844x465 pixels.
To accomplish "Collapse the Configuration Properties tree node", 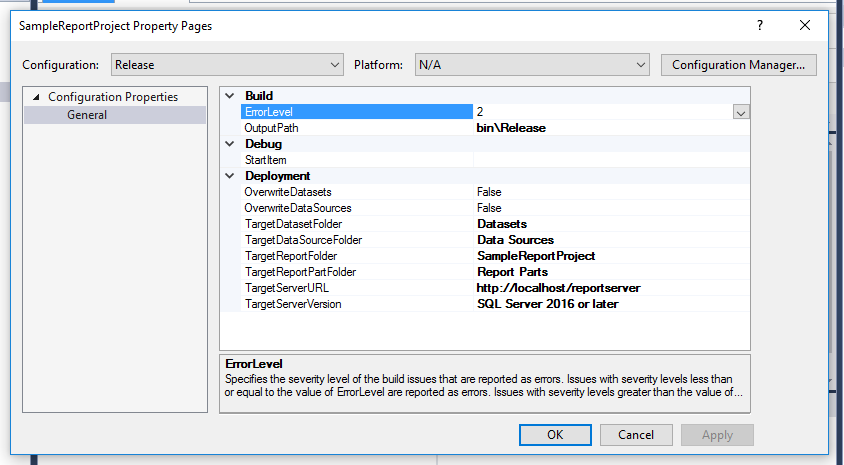I will coord(37,98).
